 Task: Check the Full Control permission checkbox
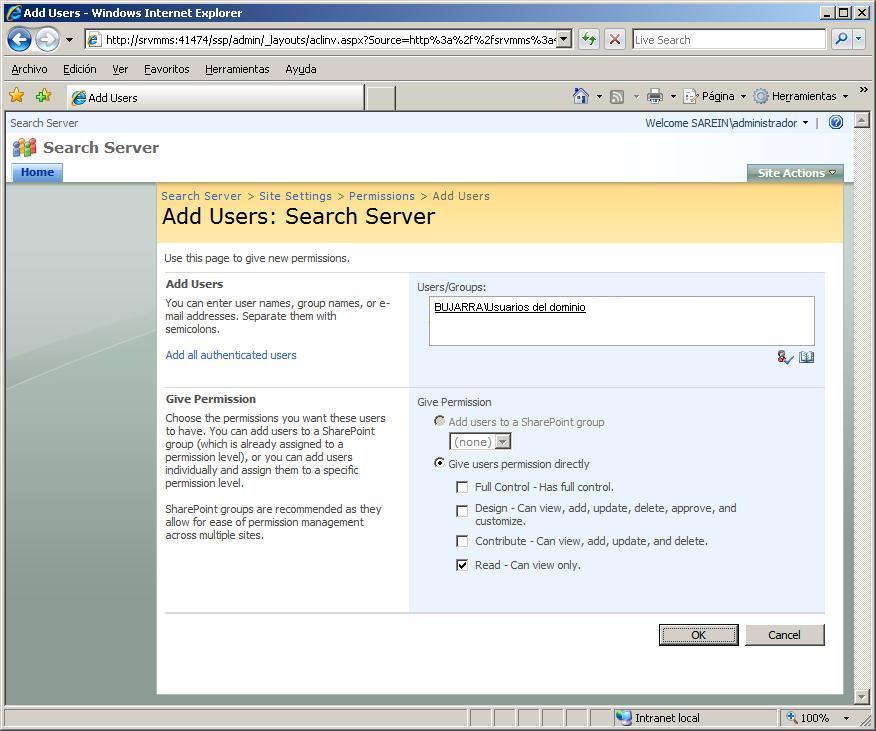tap(462, 487)
